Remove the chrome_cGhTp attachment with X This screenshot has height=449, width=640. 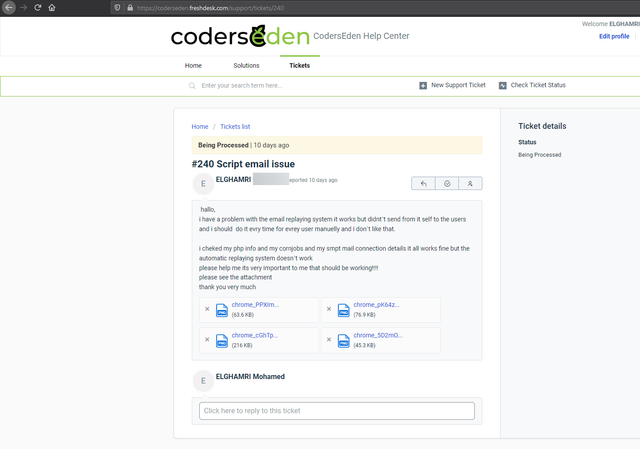click(207, 340)
